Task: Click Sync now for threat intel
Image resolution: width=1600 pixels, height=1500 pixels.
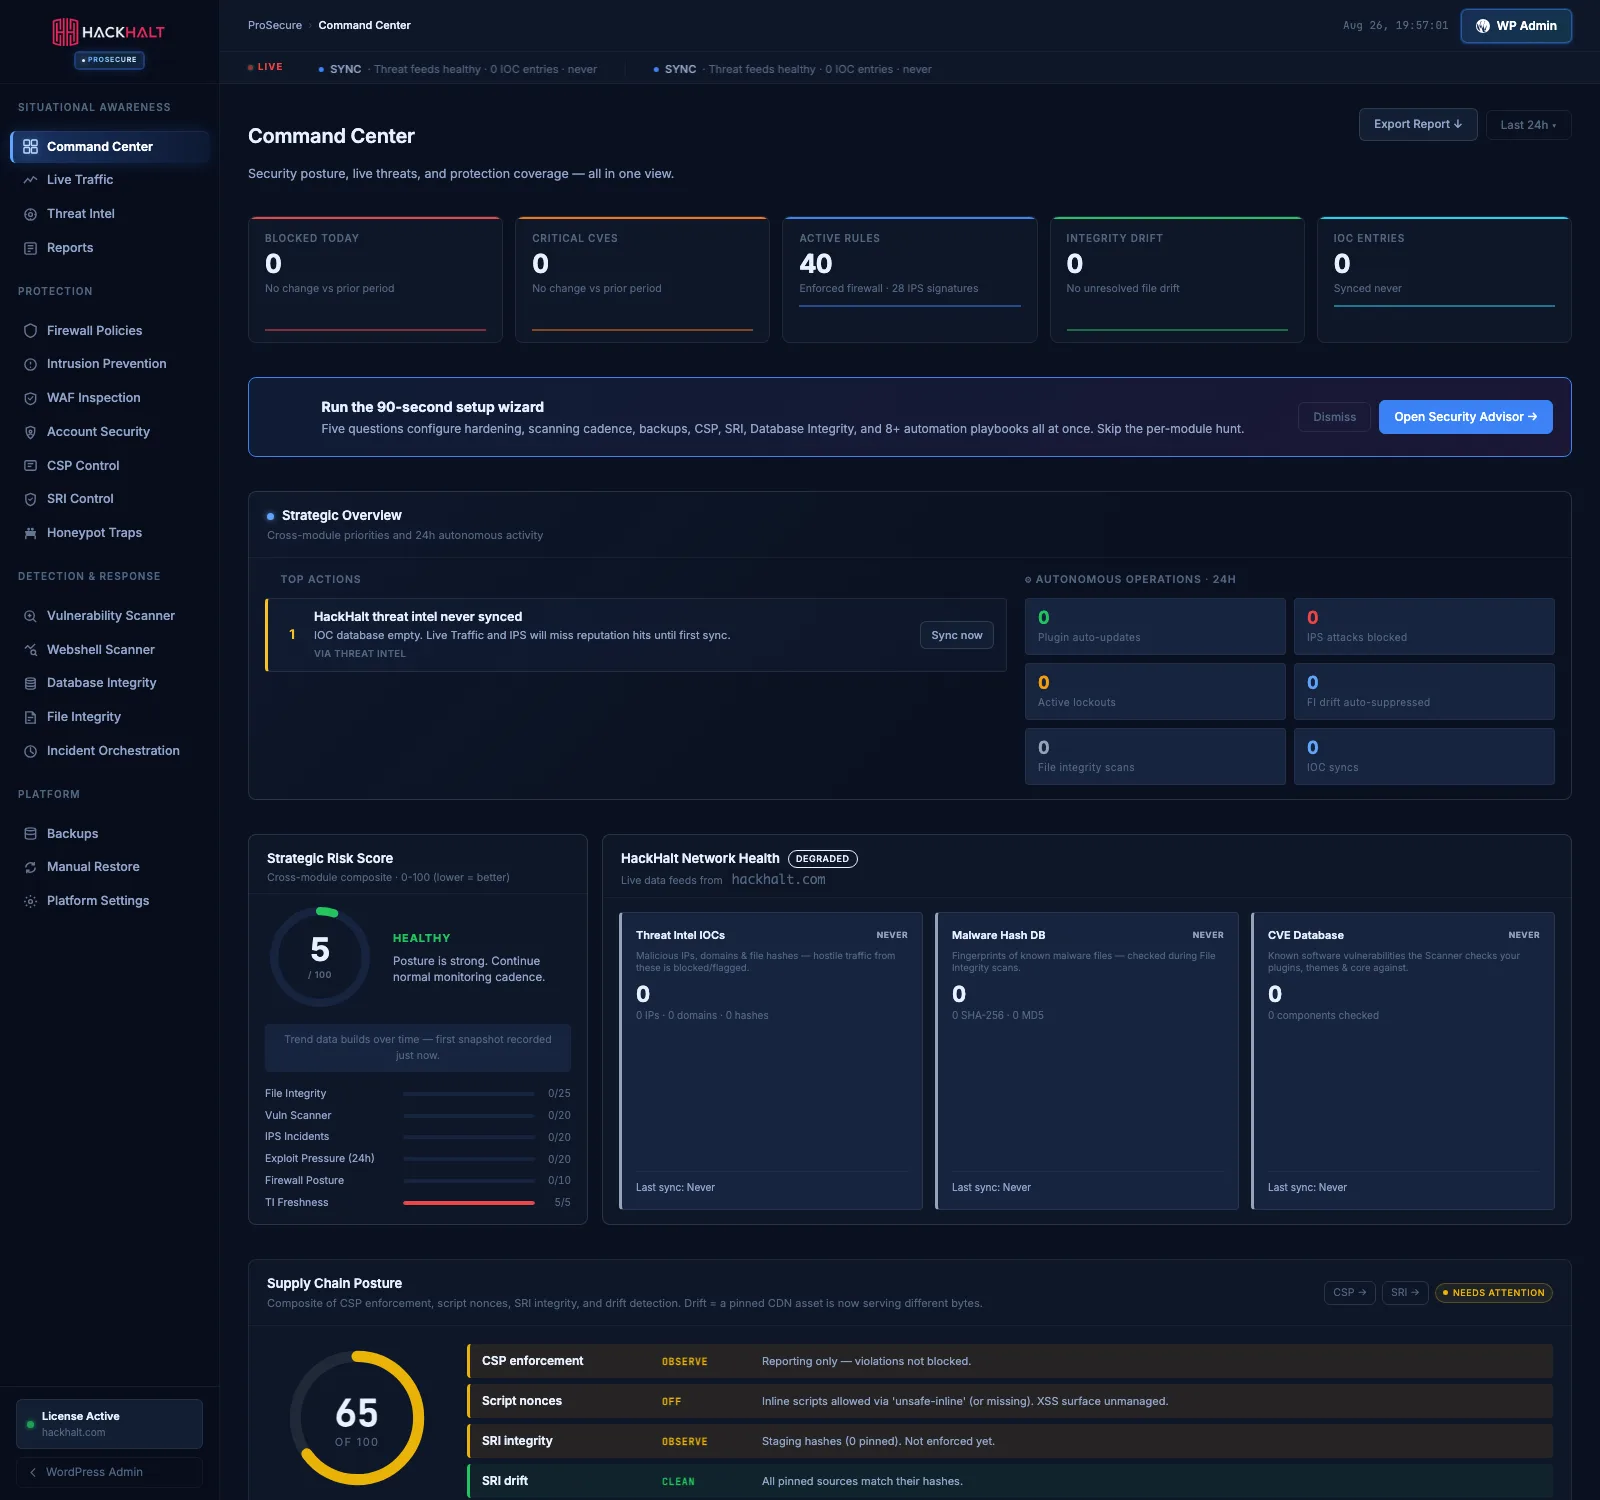Action: 956,635
